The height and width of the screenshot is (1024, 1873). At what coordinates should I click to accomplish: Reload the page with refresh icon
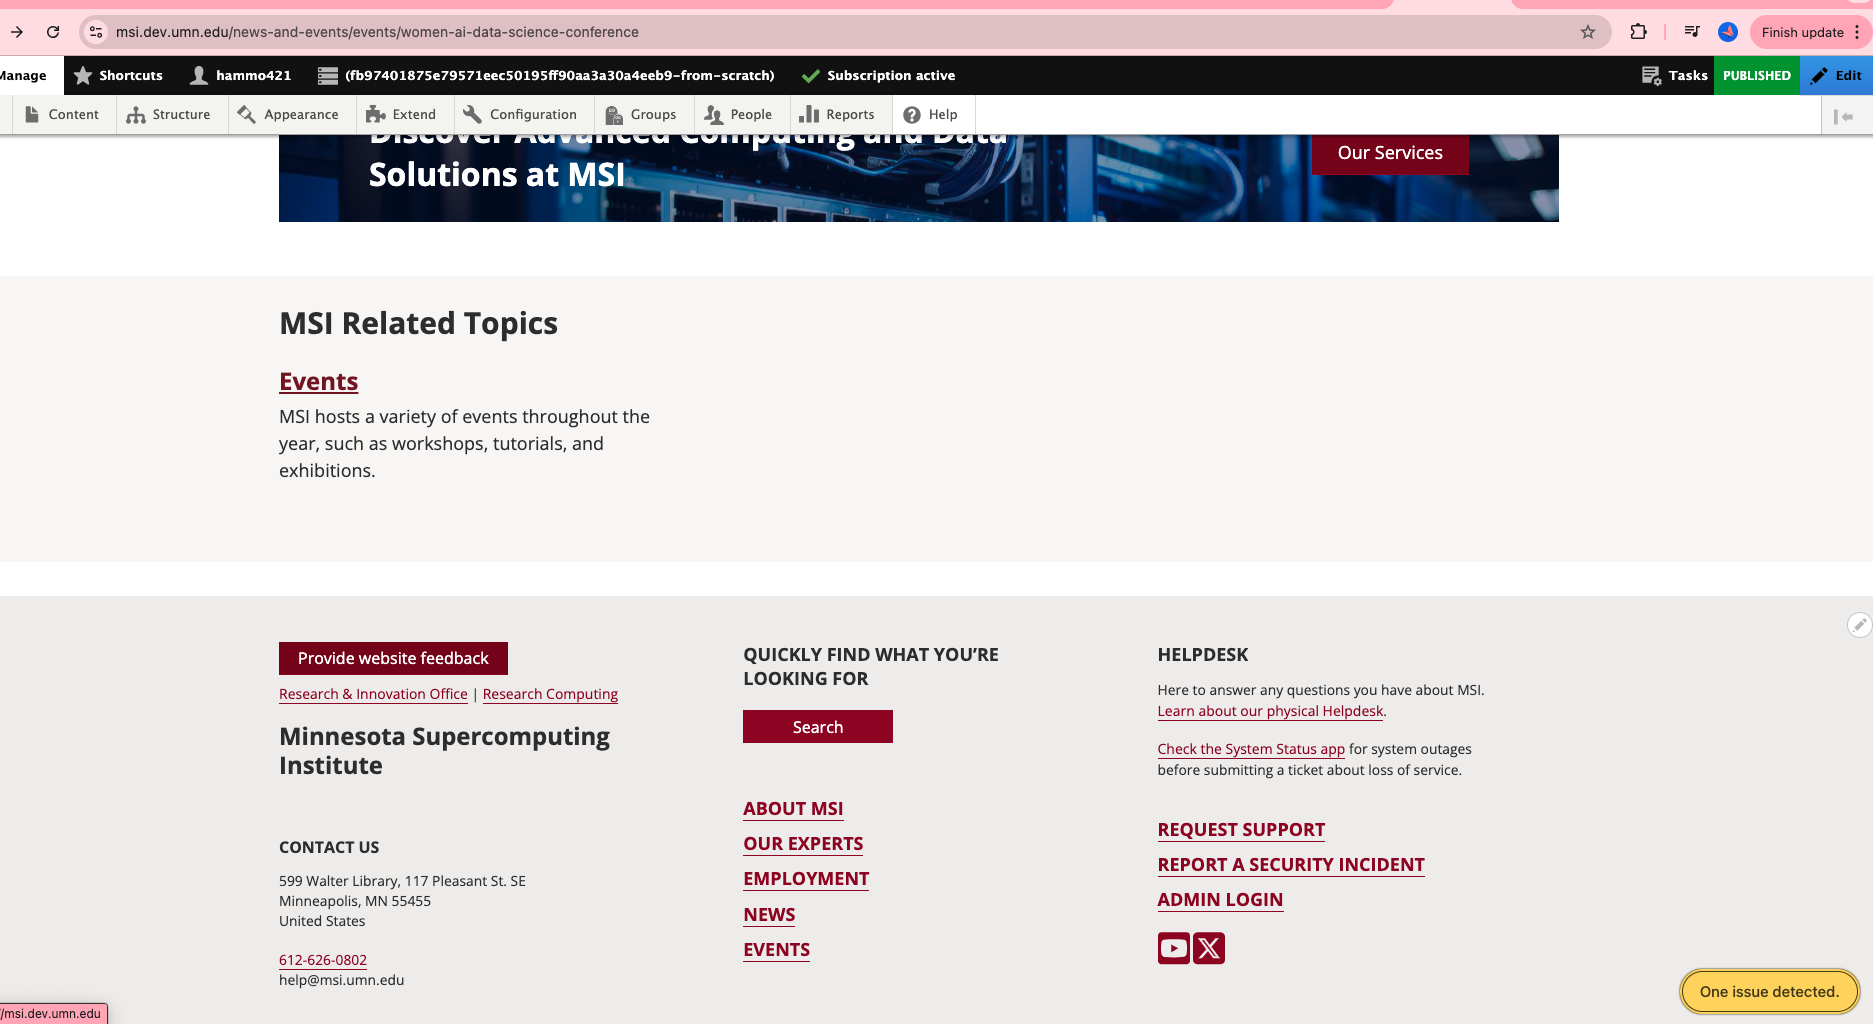tap(53, 32)
